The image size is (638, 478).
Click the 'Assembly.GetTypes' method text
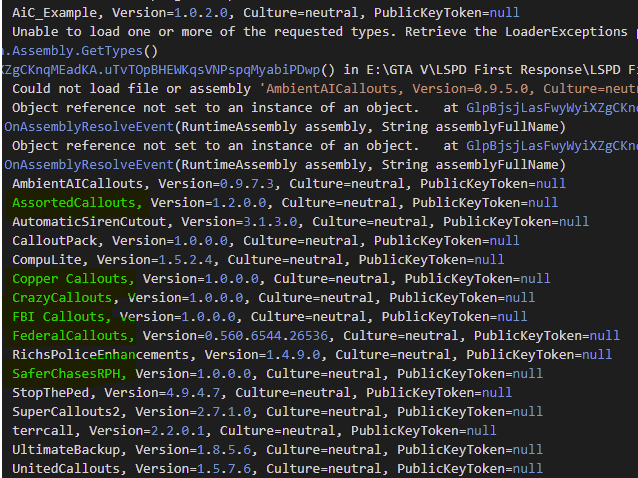tap(77, 51)
